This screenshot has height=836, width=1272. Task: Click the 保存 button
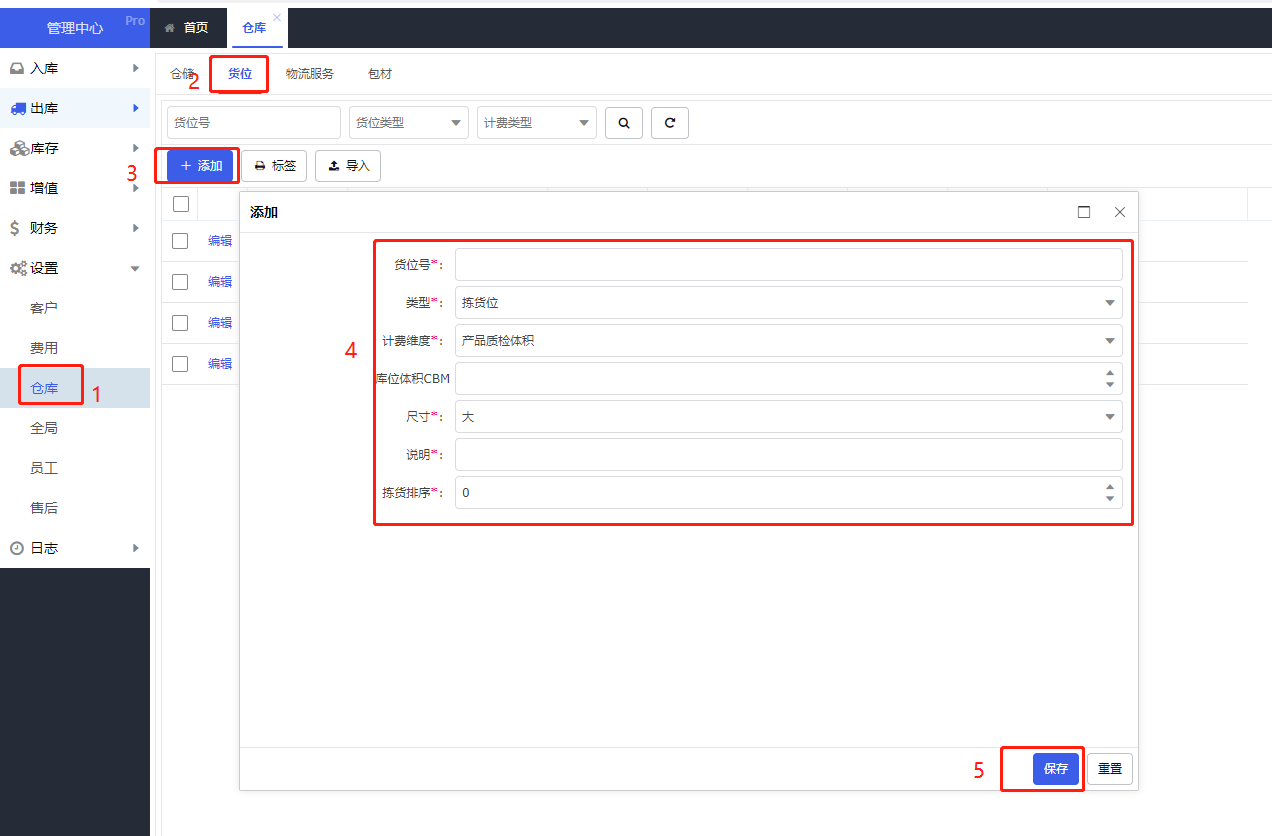[x=1056, y=769]
